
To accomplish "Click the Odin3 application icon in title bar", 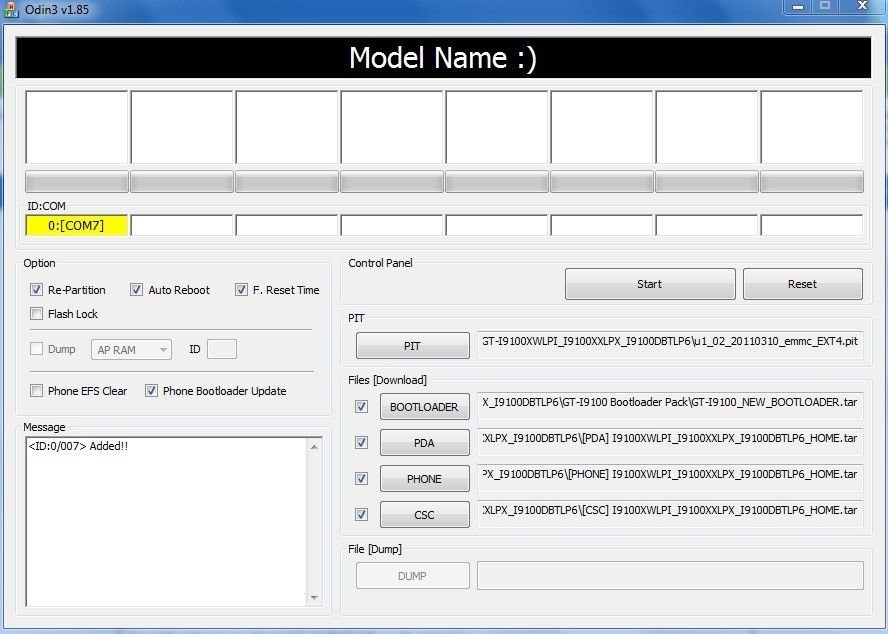I will click(x=11, y=10).
